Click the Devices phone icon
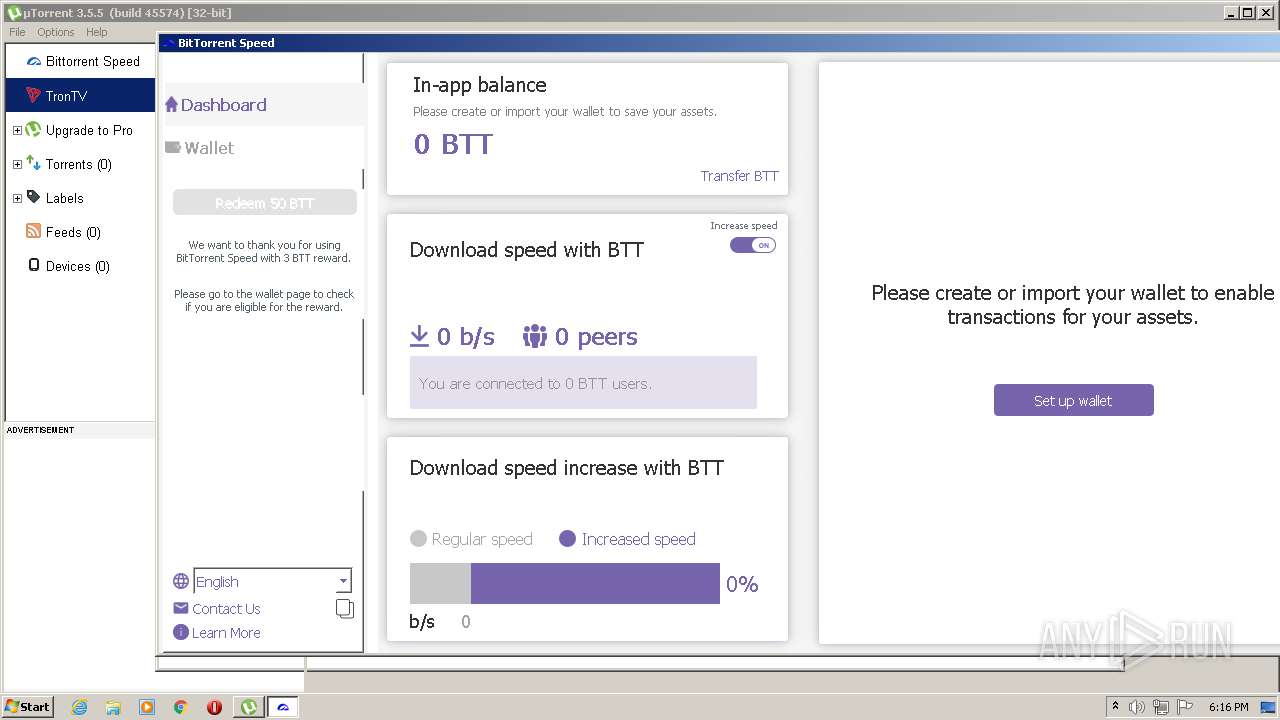 (34, 266)
